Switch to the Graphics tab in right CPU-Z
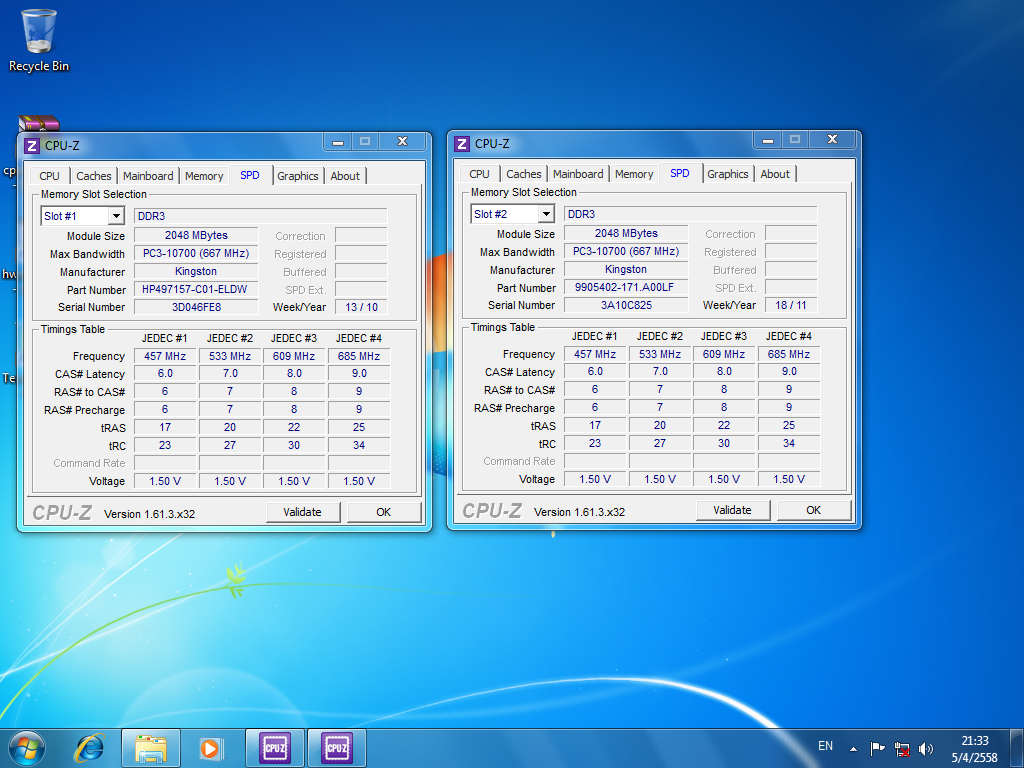Image resolution: width=1024 pixels, height=768 pixels. point(727,174)
